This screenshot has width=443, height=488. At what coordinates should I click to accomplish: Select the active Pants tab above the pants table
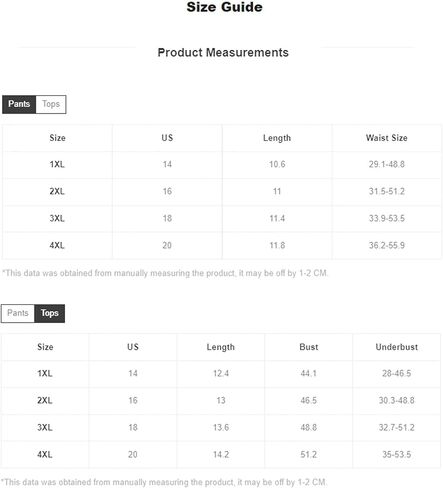tap(19, 104)
